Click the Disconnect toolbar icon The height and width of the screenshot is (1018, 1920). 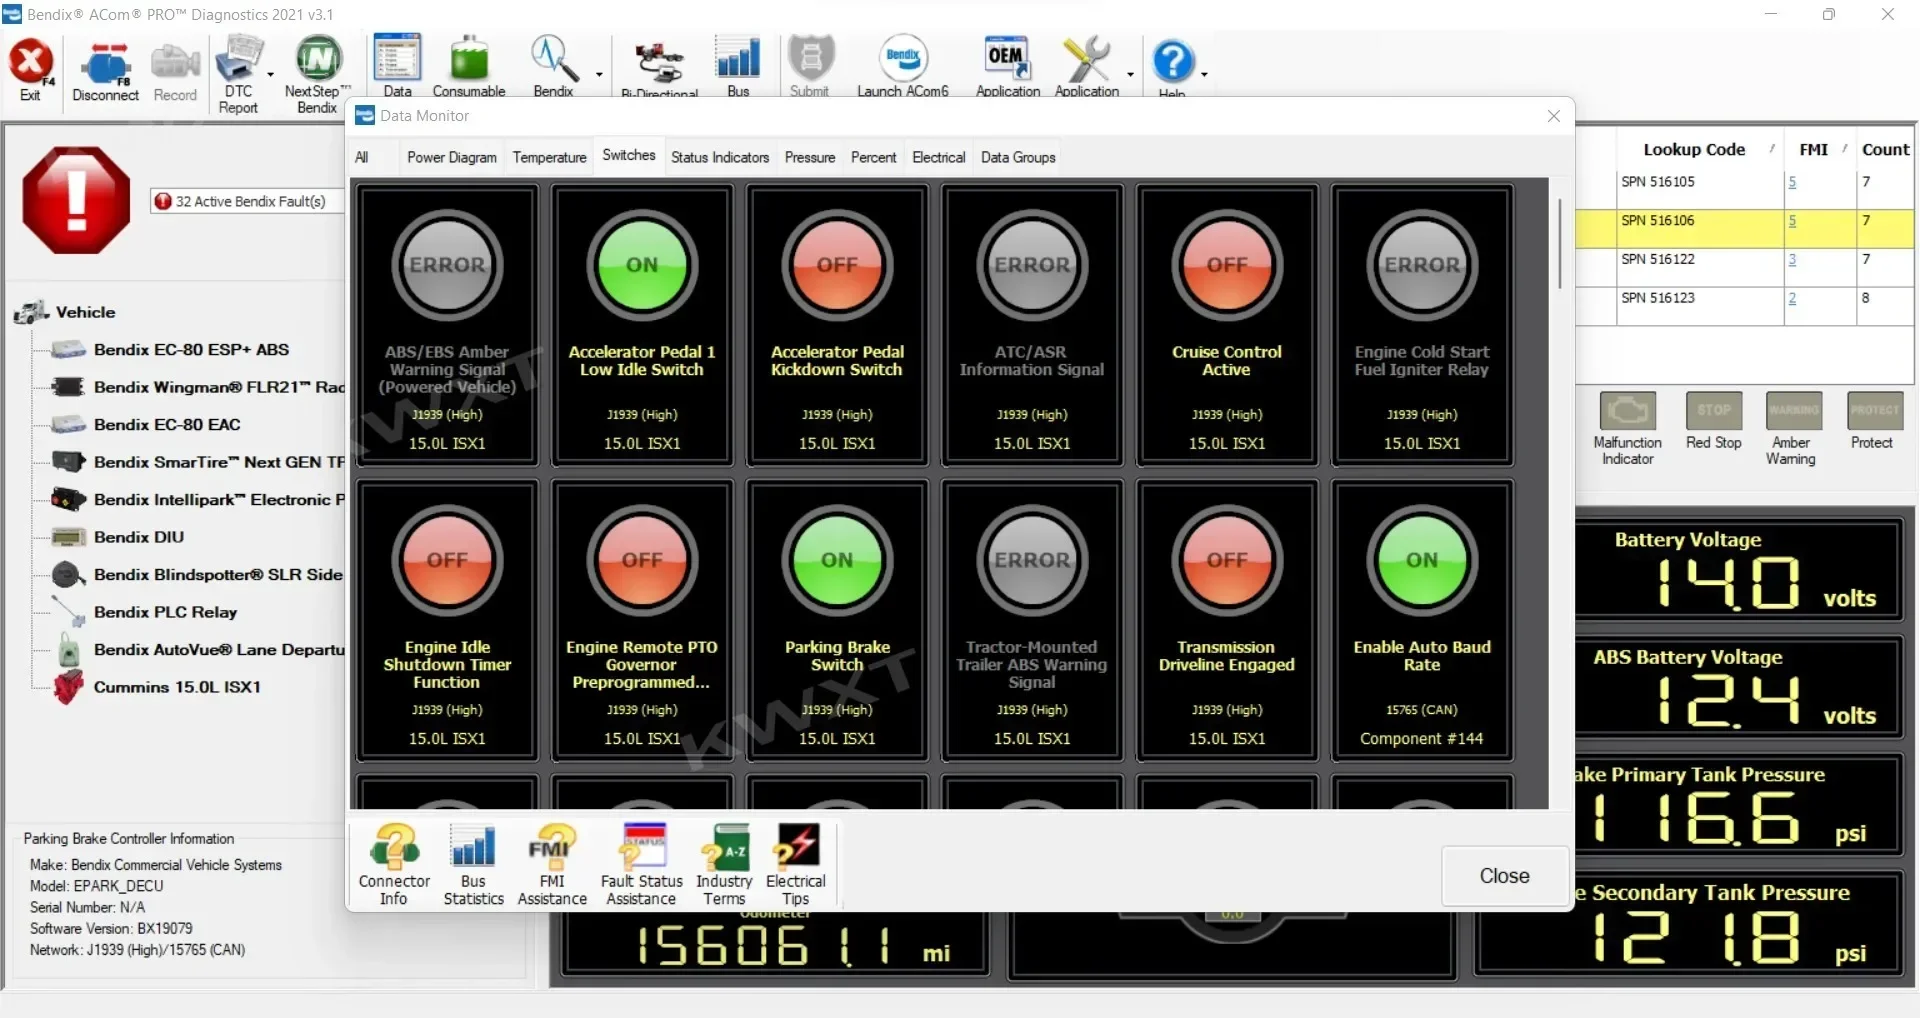click(x=105, y=72)
